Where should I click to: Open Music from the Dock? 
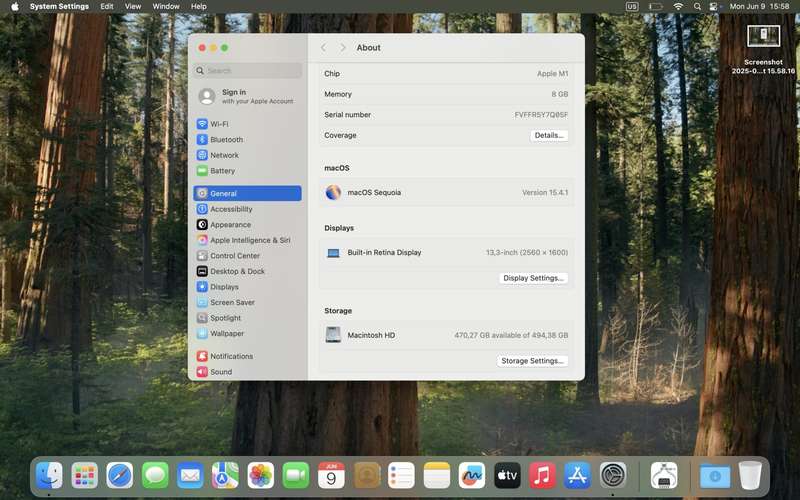[x=542, y=476]
